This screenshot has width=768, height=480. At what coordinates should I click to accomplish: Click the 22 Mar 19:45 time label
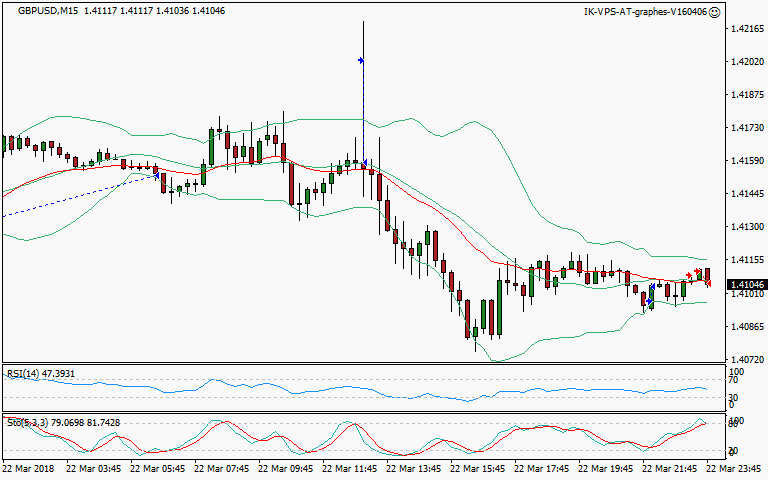606,468
